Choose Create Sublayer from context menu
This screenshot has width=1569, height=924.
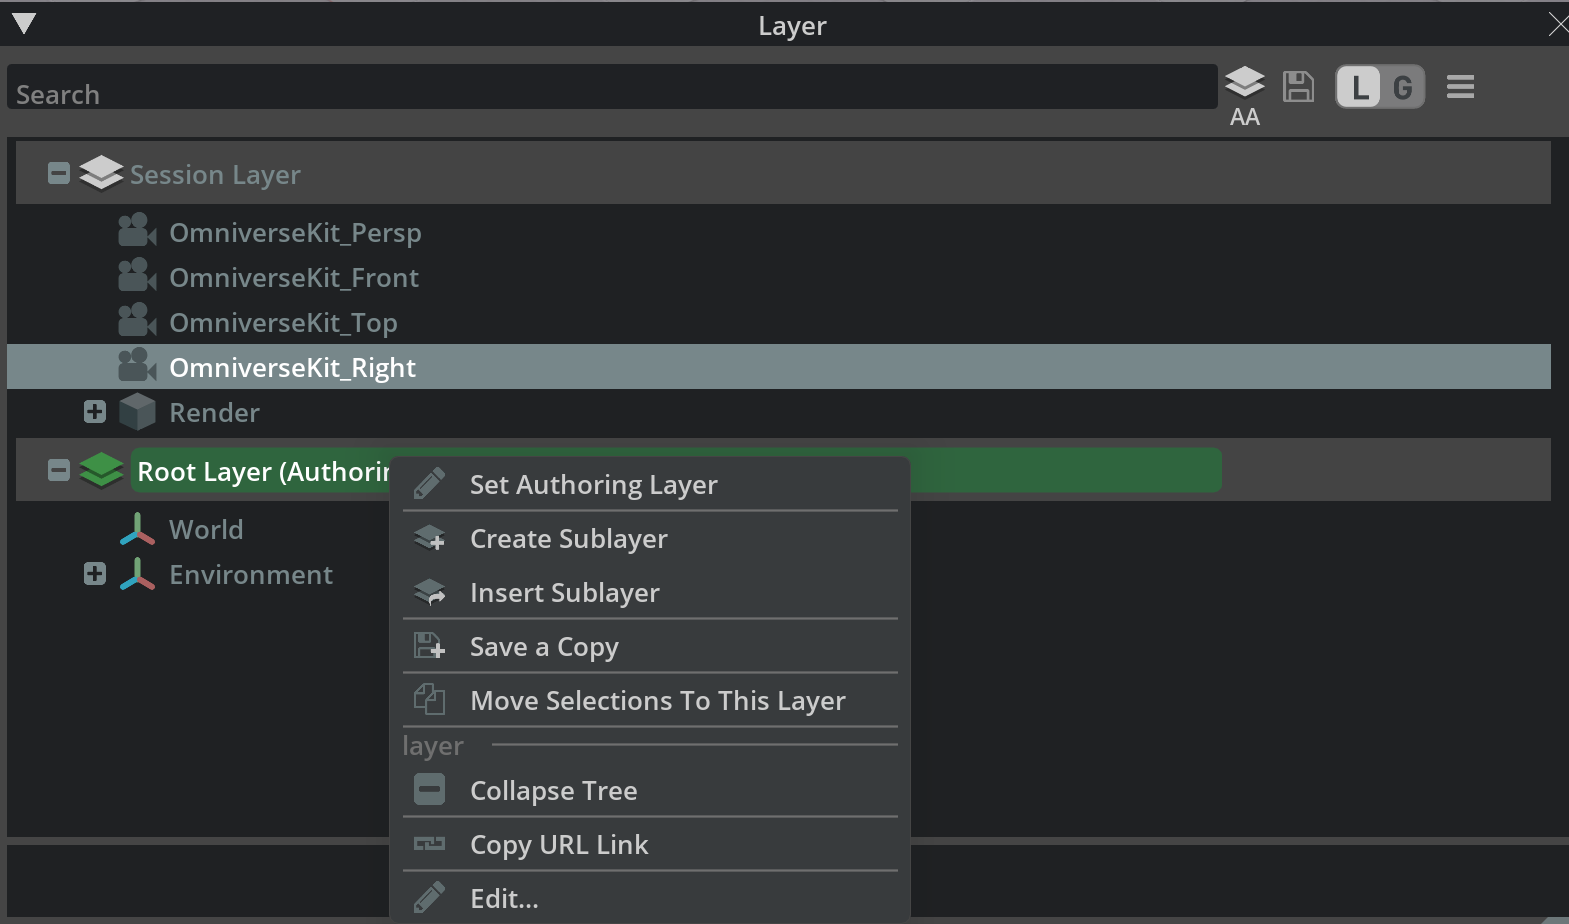click(x=568, y=539)
